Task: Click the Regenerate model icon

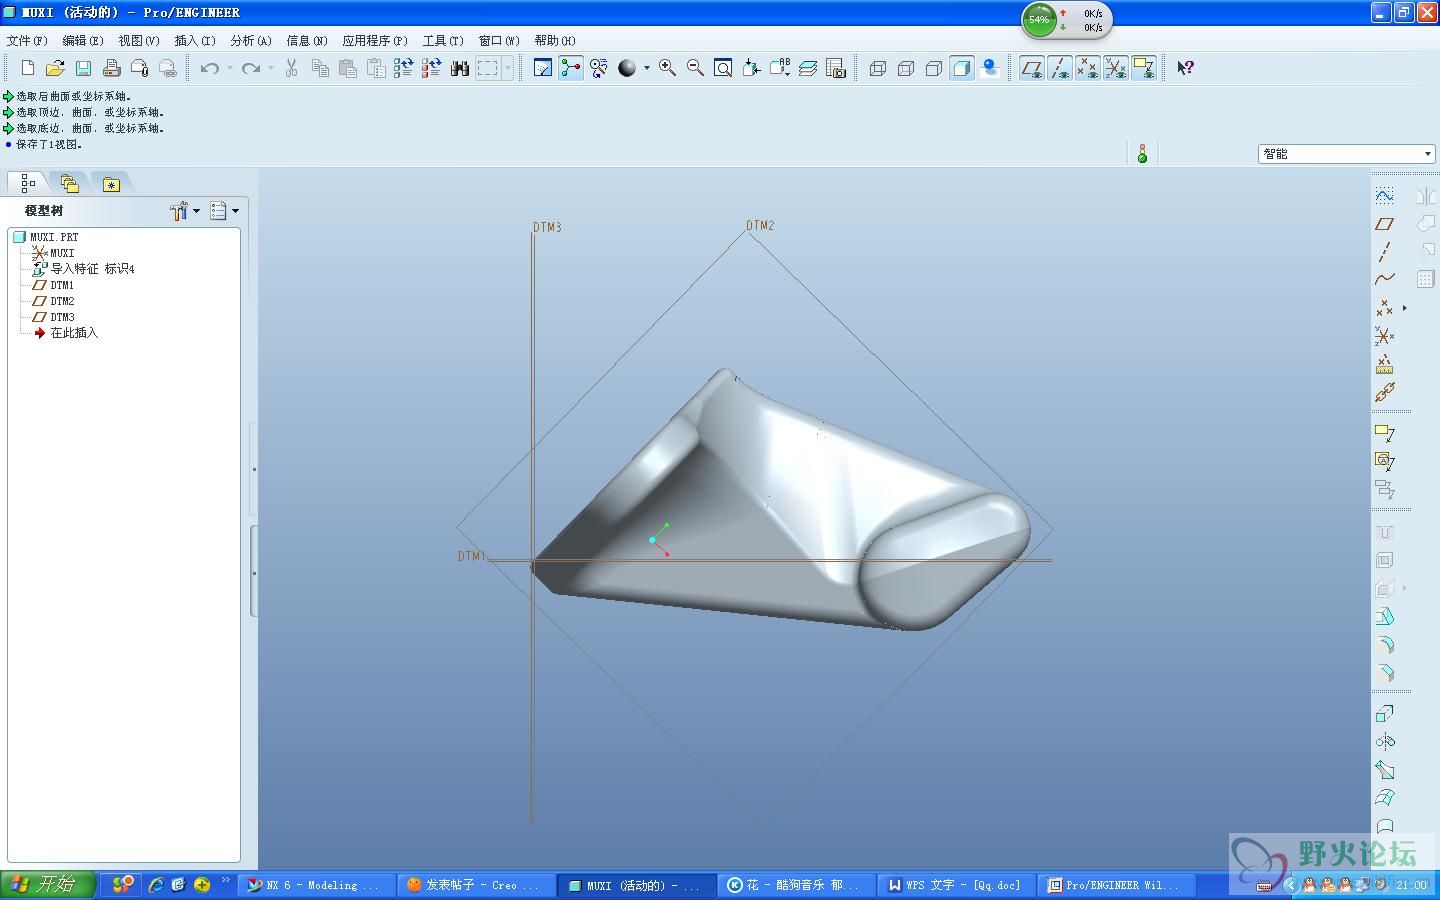Action: [x=403, y=68]
